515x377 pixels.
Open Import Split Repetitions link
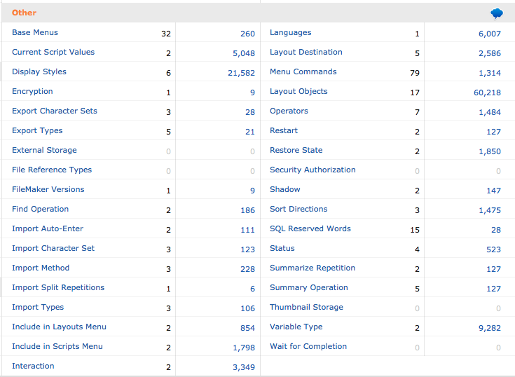(58, 287)
